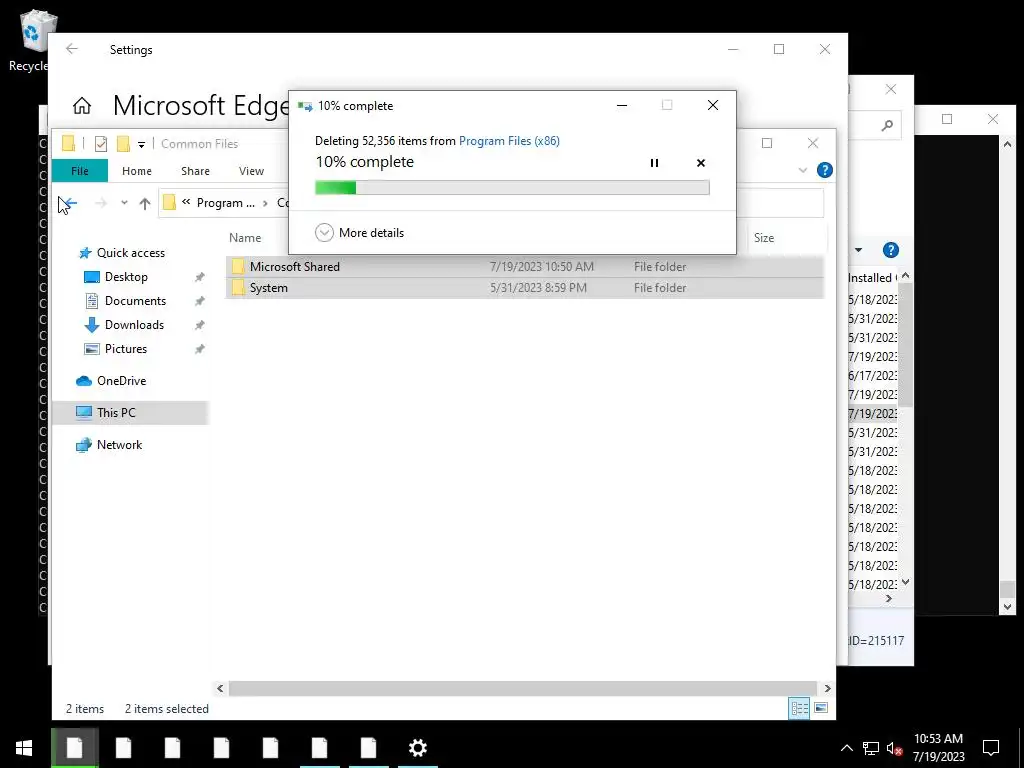Click the Program ... breadcrumb in address bar
The width and height of the screenshot is (1024, 768).
pyautogui.click(x=225, y=203)
